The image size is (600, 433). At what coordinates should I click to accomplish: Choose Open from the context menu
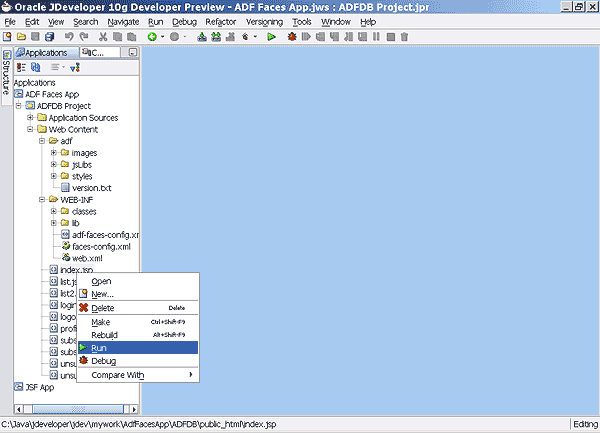pyautogui.click(x=138, y=281)
